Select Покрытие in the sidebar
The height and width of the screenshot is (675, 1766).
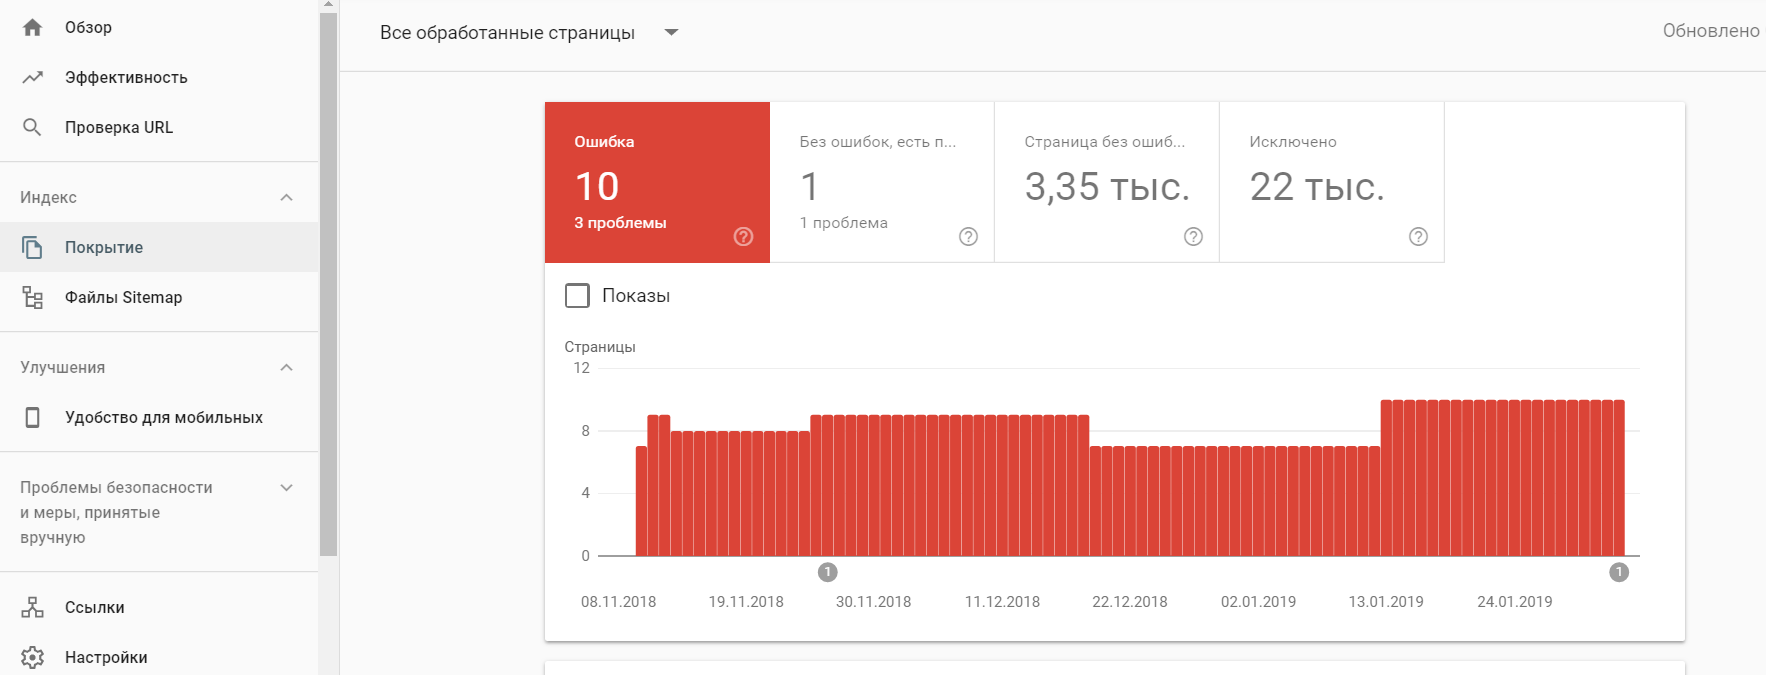click(104, 247)
